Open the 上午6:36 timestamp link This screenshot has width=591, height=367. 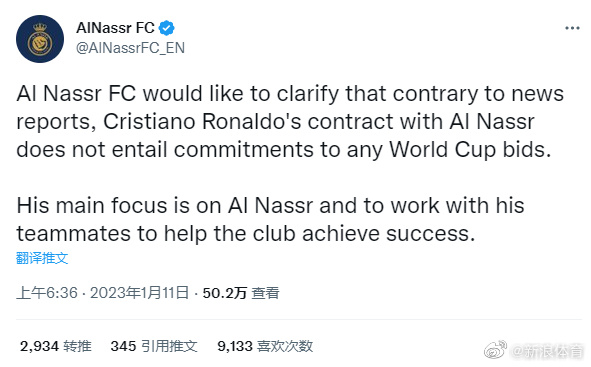coord(47,293)
